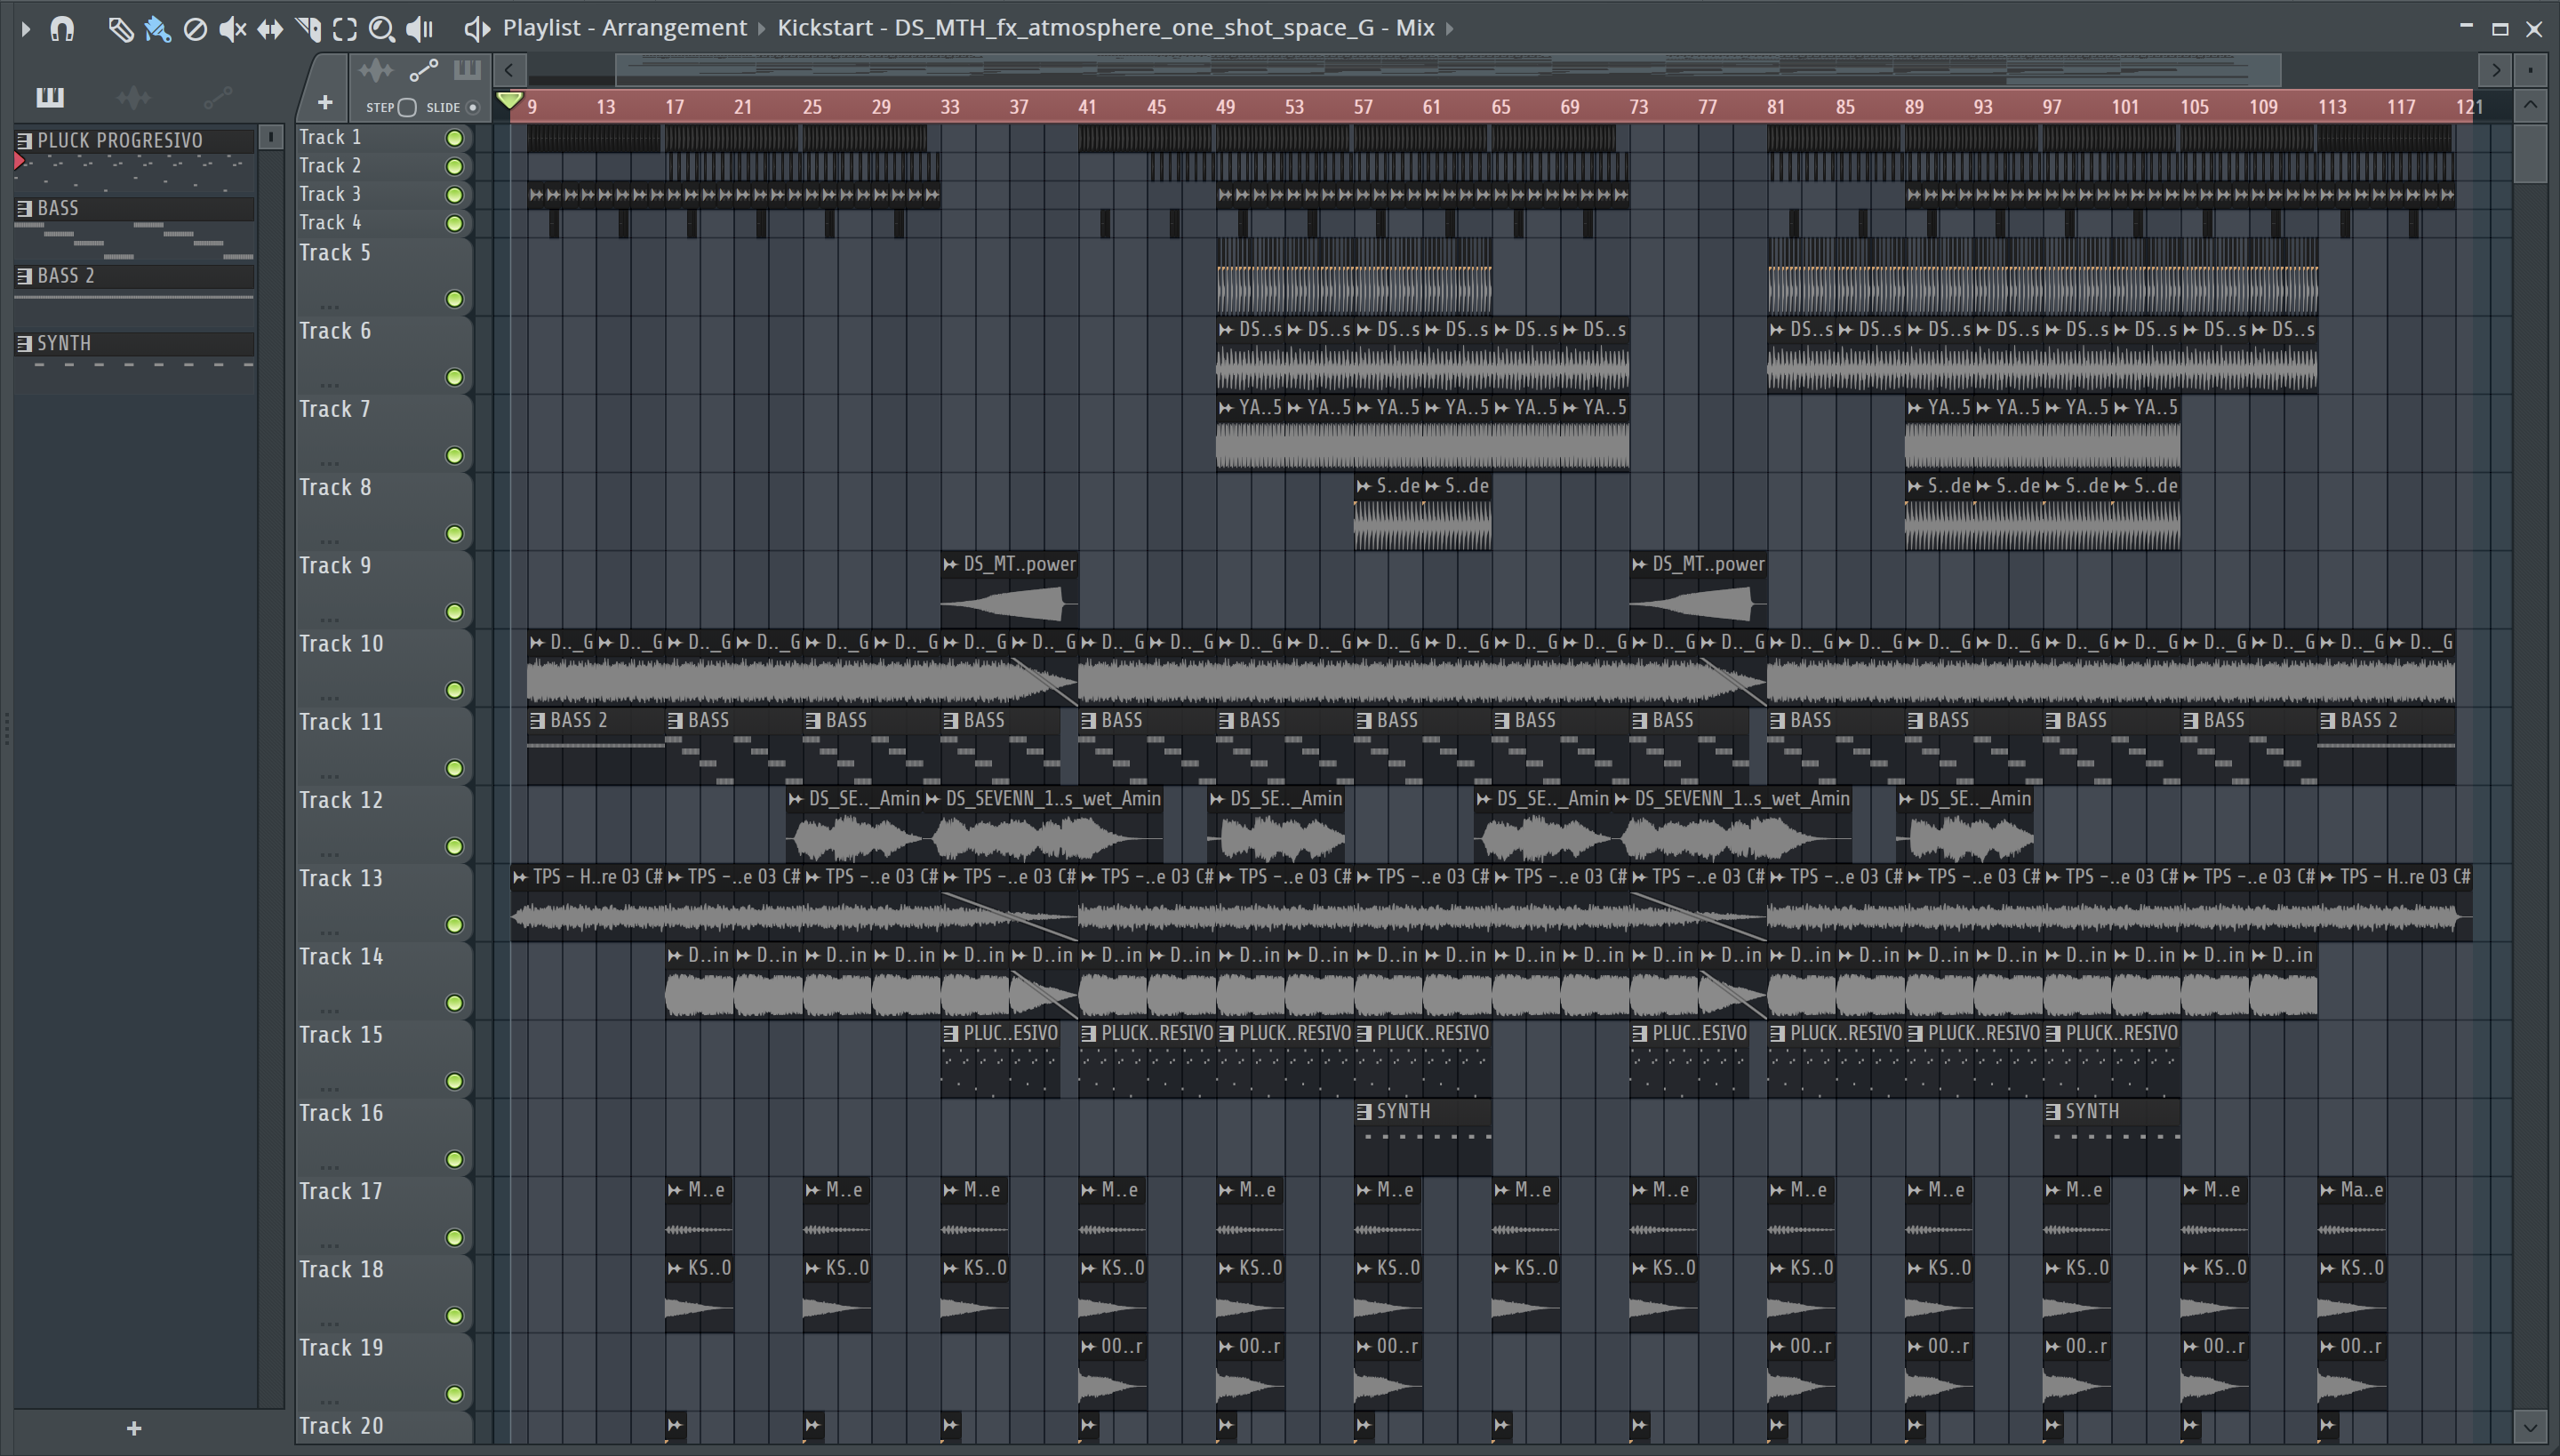Click bar 49 on the timeline ruler

click(1226, 107)
